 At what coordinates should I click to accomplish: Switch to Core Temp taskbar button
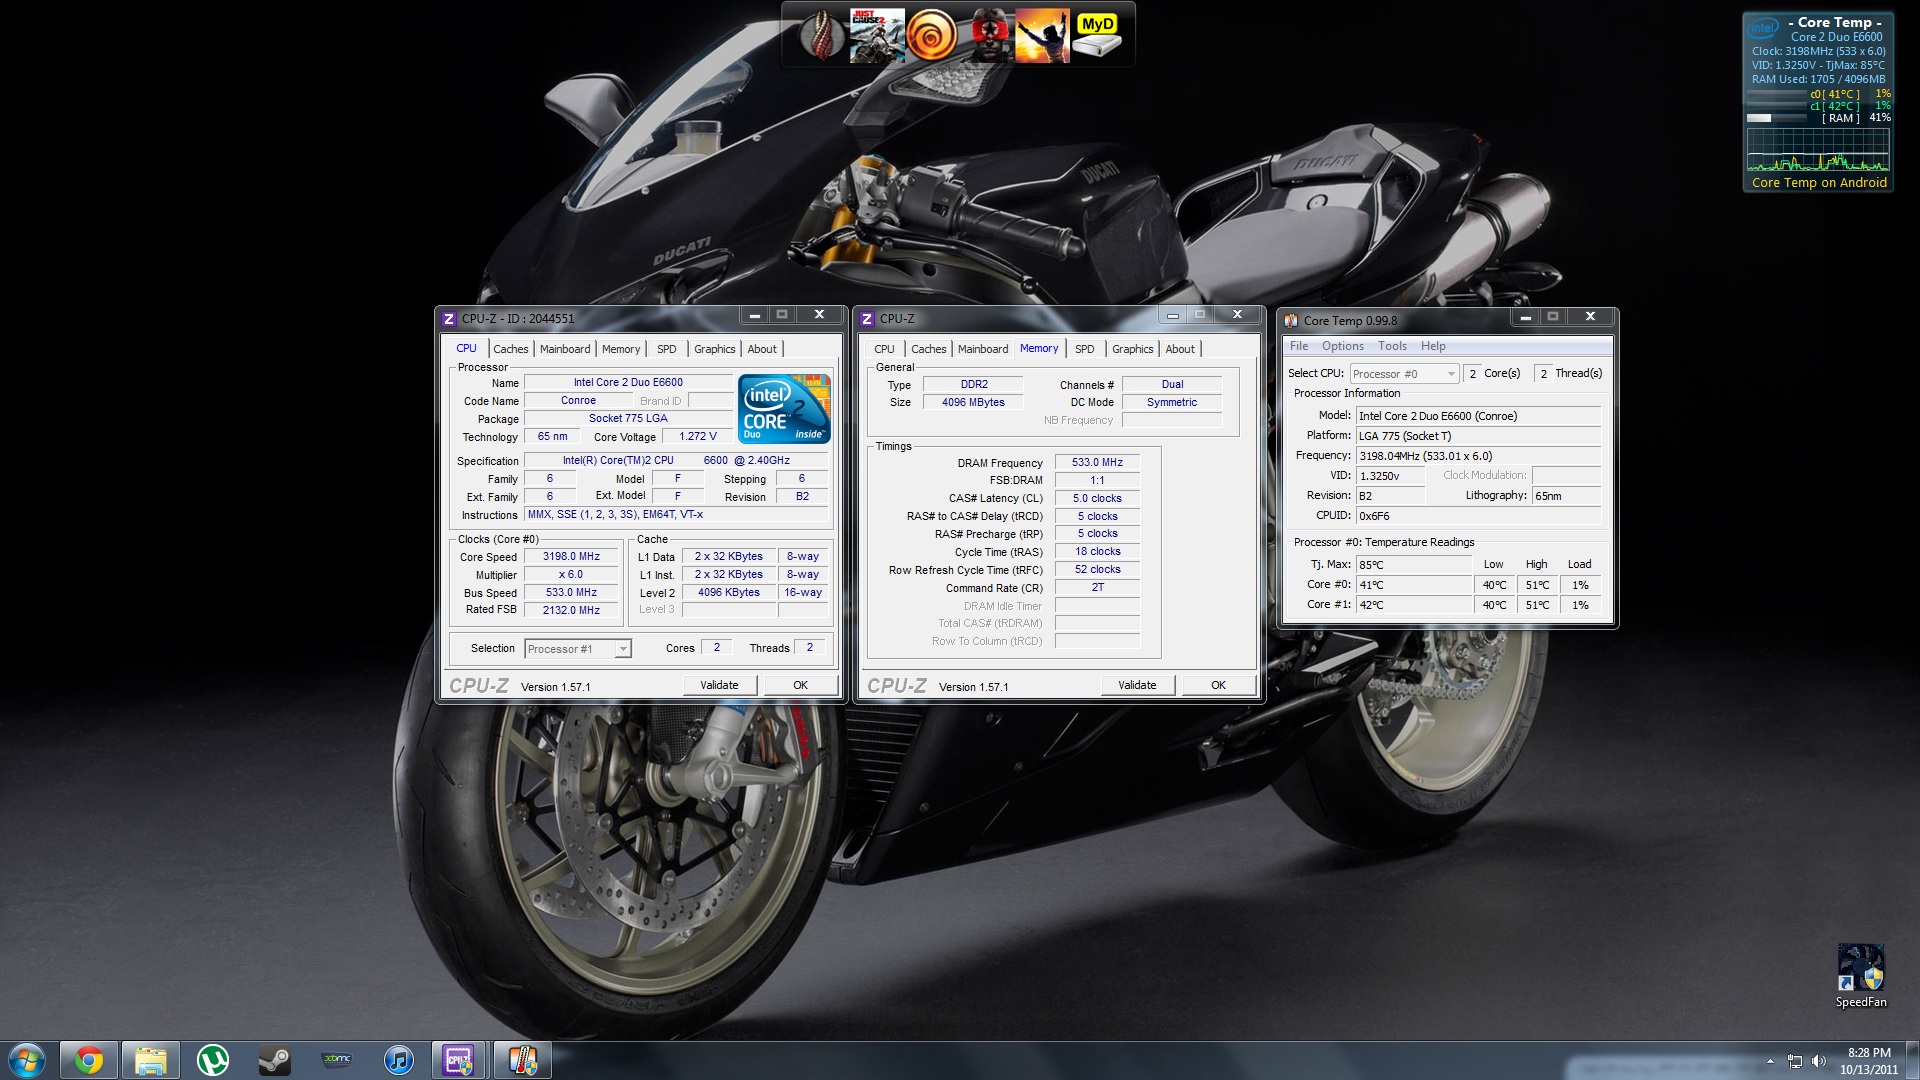click(x=522, y=1060)
